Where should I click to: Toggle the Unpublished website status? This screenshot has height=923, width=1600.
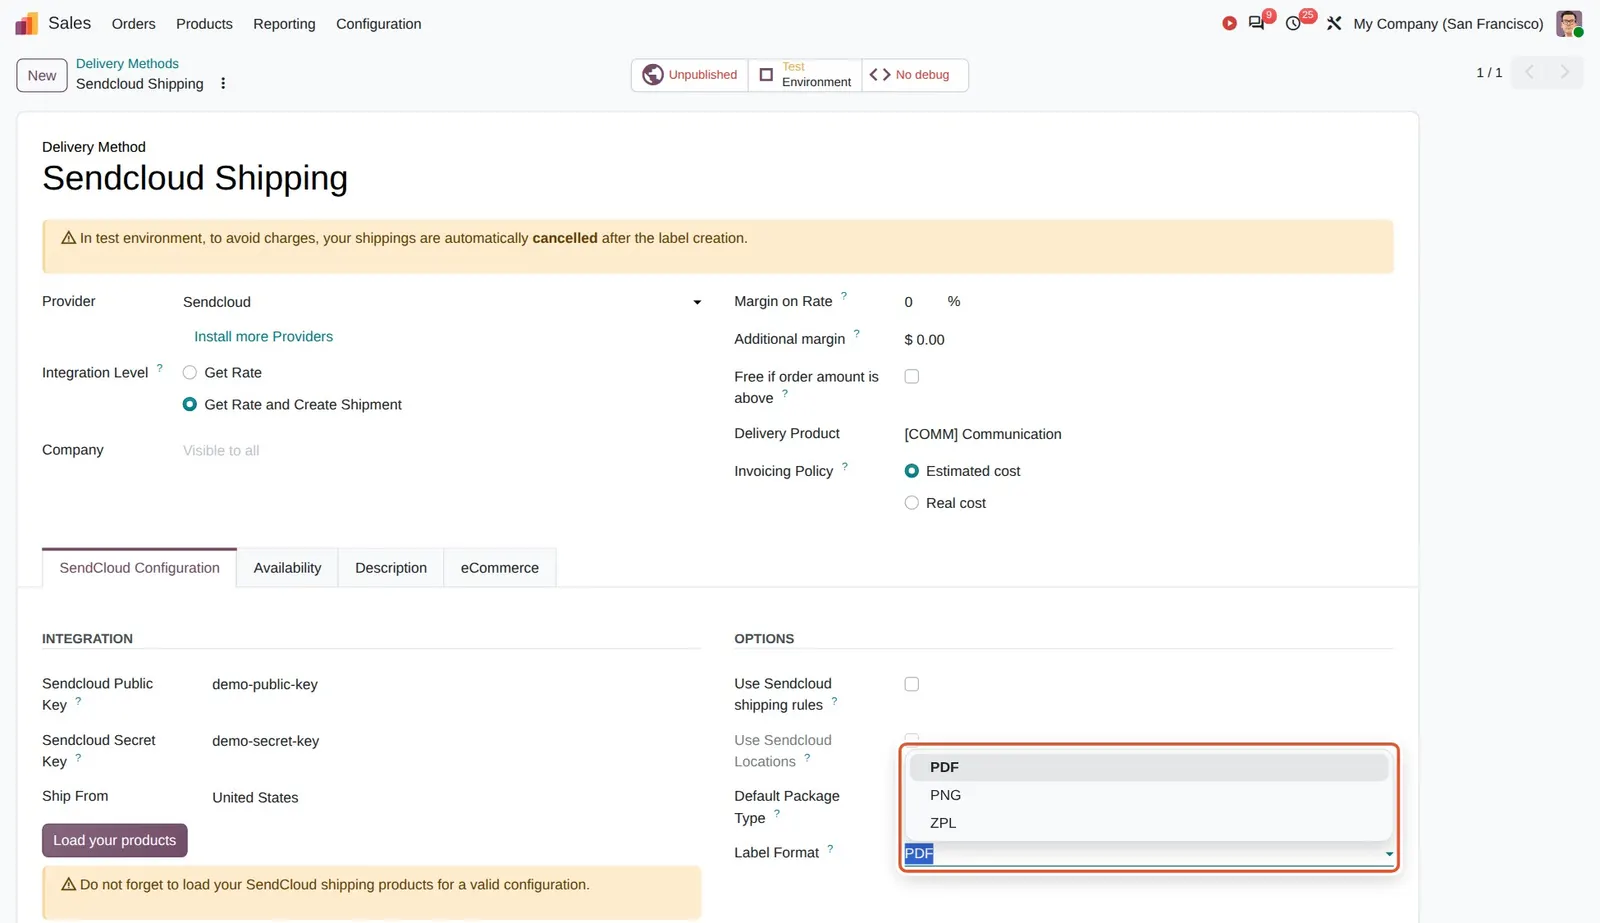[x=690, y=75]
